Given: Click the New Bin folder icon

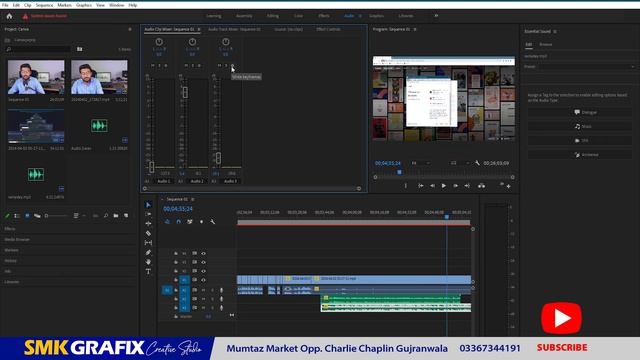Looking at the screenshot, I should pos(116,216).
